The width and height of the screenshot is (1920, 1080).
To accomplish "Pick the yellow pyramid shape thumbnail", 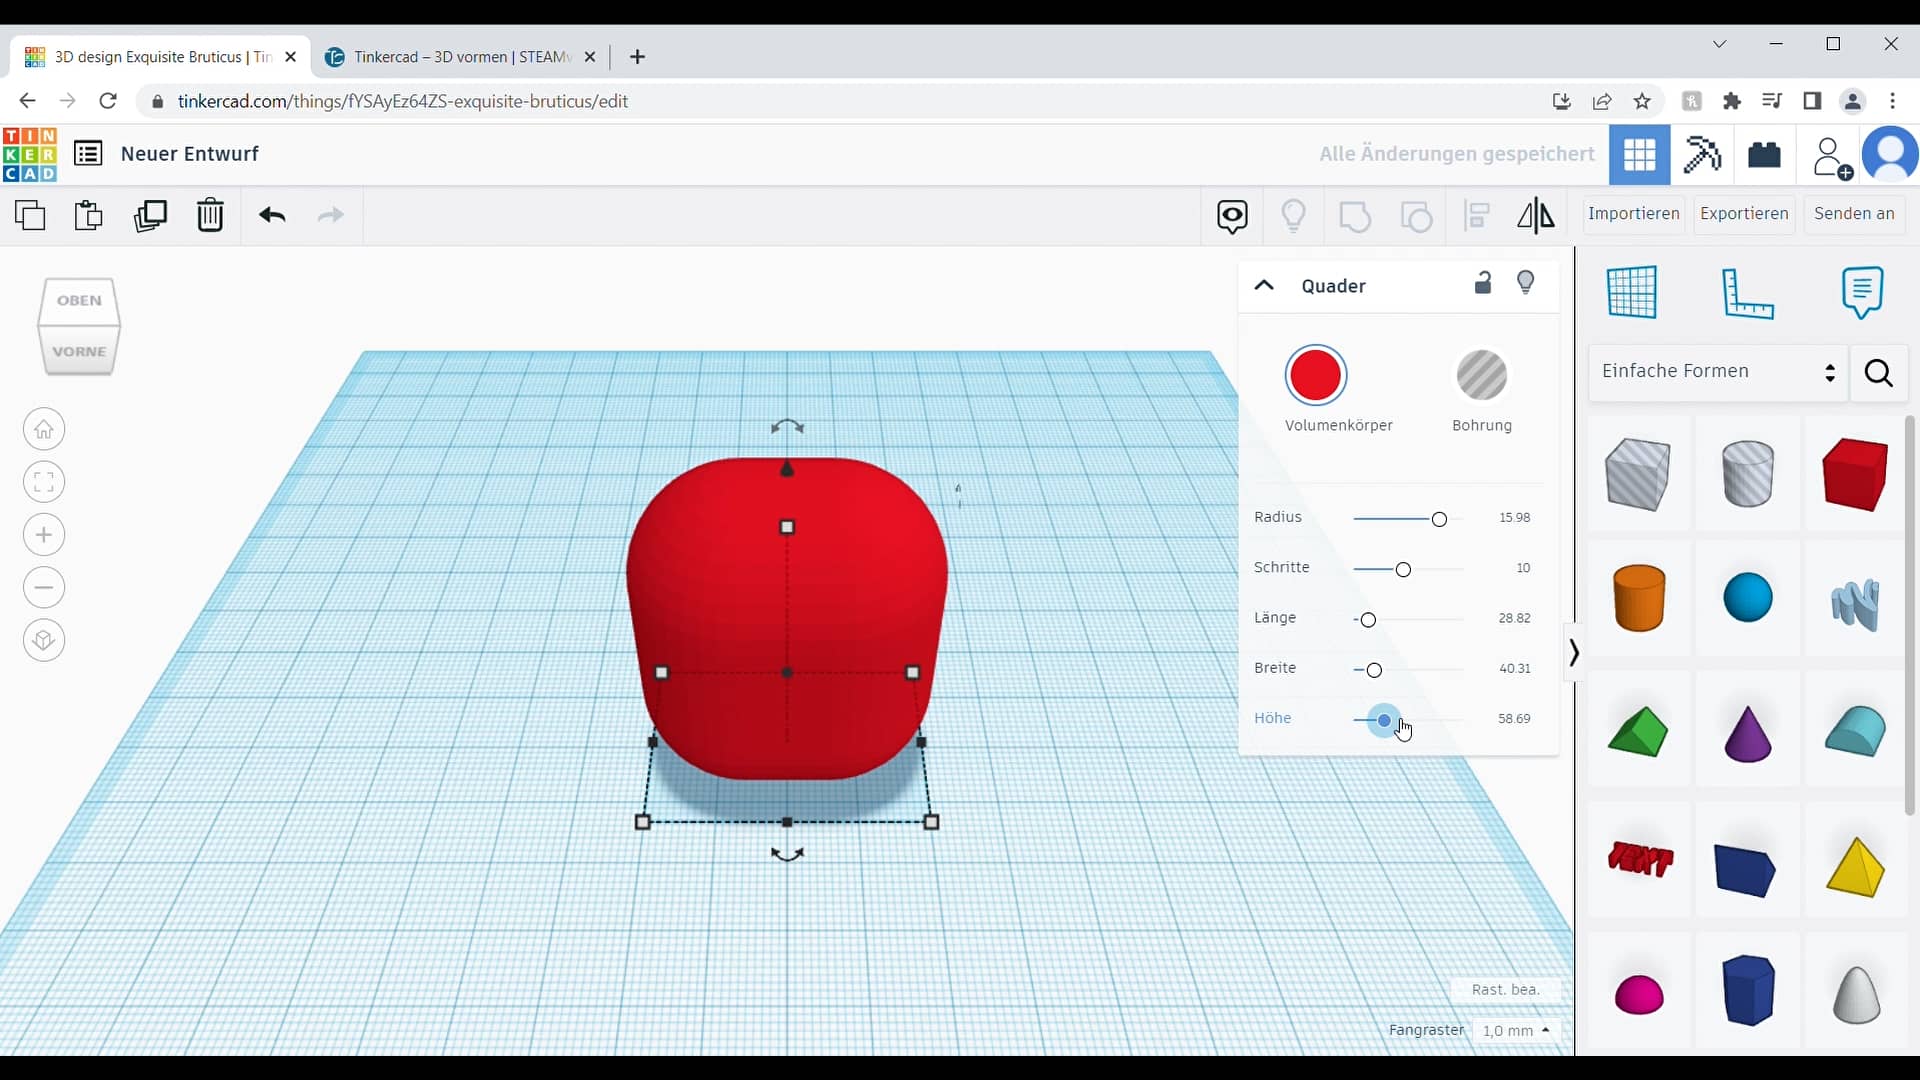I will click(x=1855, y=866).
